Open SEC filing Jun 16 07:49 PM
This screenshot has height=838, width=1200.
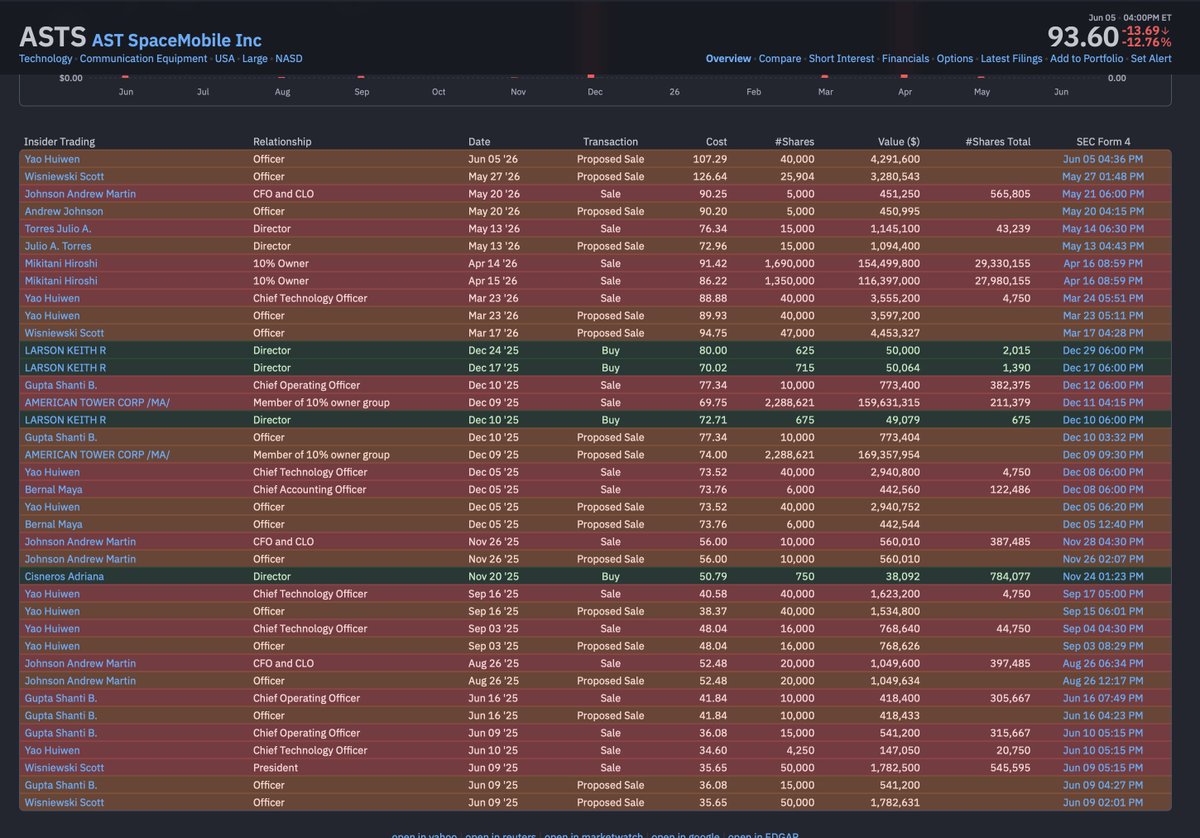pyautogui.click(x=1103, y=698)
